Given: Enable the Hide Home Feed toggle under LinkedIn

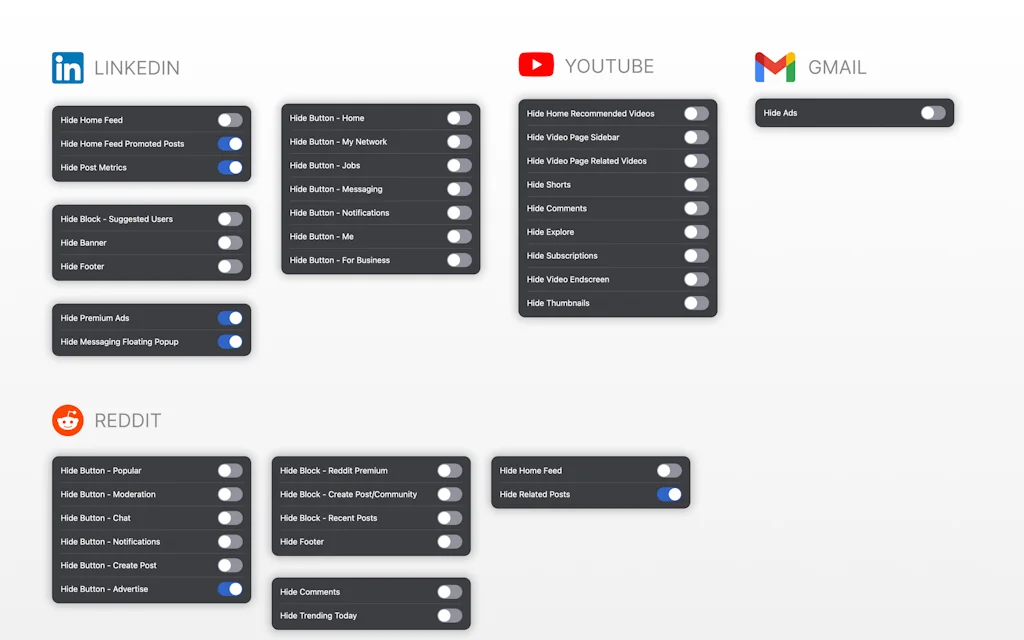Looking at the screenshot, I should [x=230, y=120].
